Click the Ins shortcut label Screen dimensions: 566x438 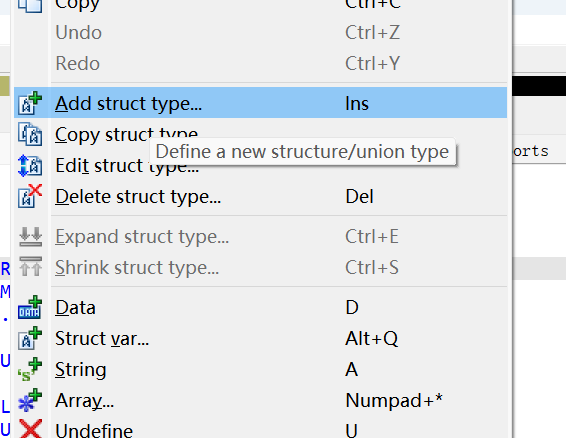357,104
